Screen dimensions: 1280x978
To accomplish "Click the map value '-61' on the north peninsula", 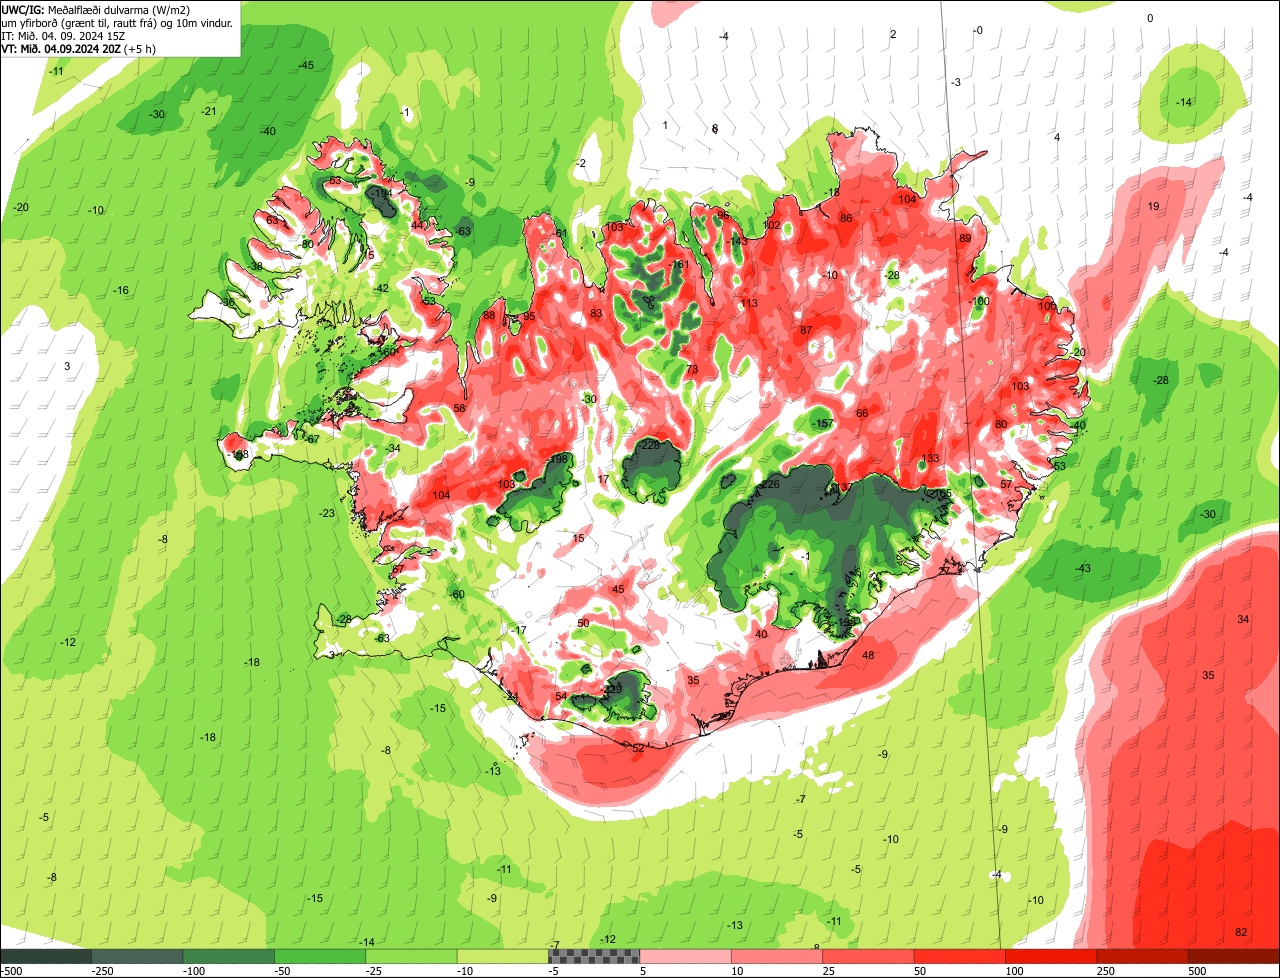I will [560, 233].
